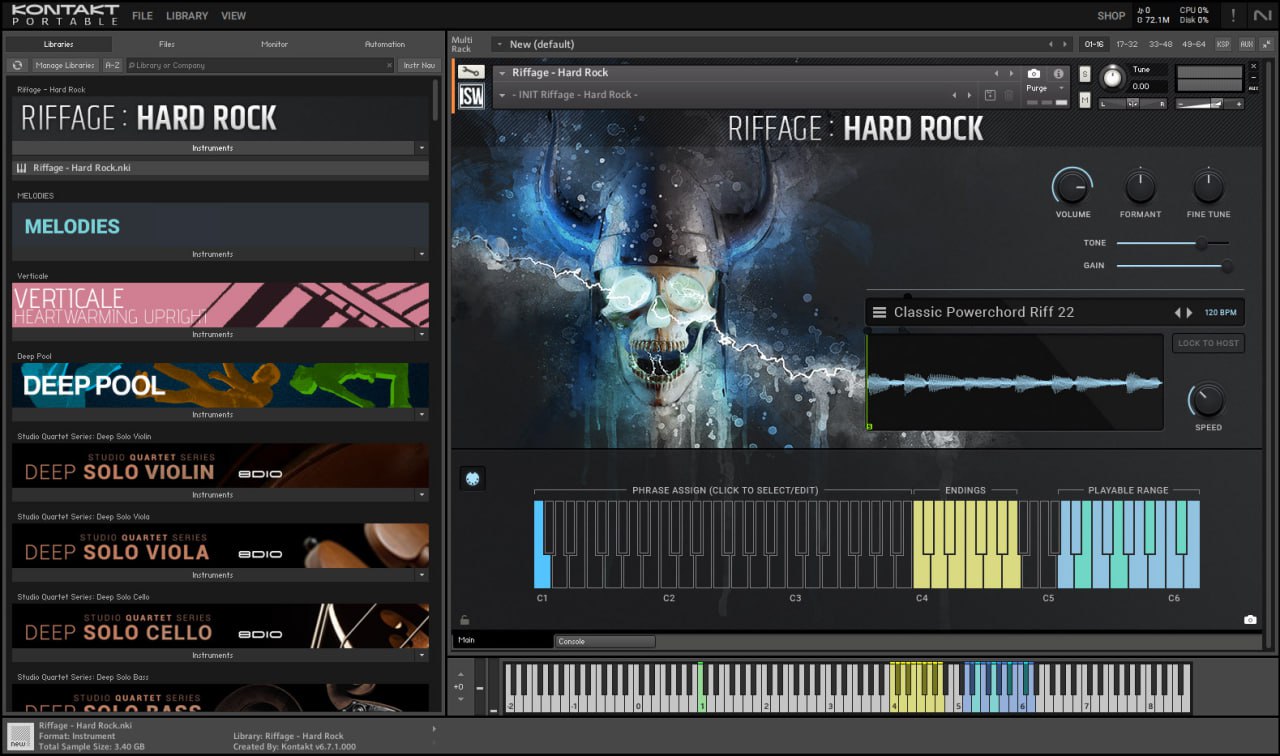Shift keyboard octave up arrow
The image size is (1280, 756).
(459, 674)
